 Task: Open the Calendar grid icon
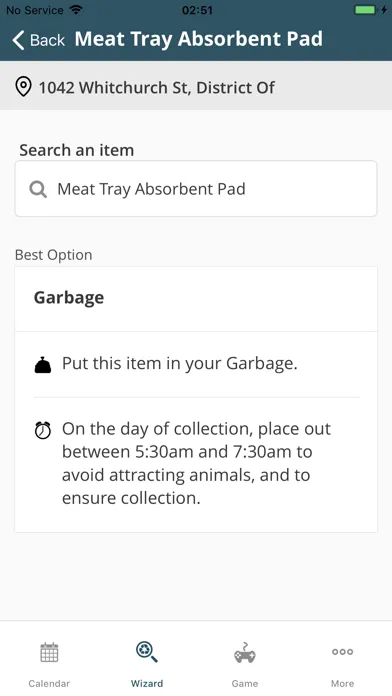(x=49, y=652)
